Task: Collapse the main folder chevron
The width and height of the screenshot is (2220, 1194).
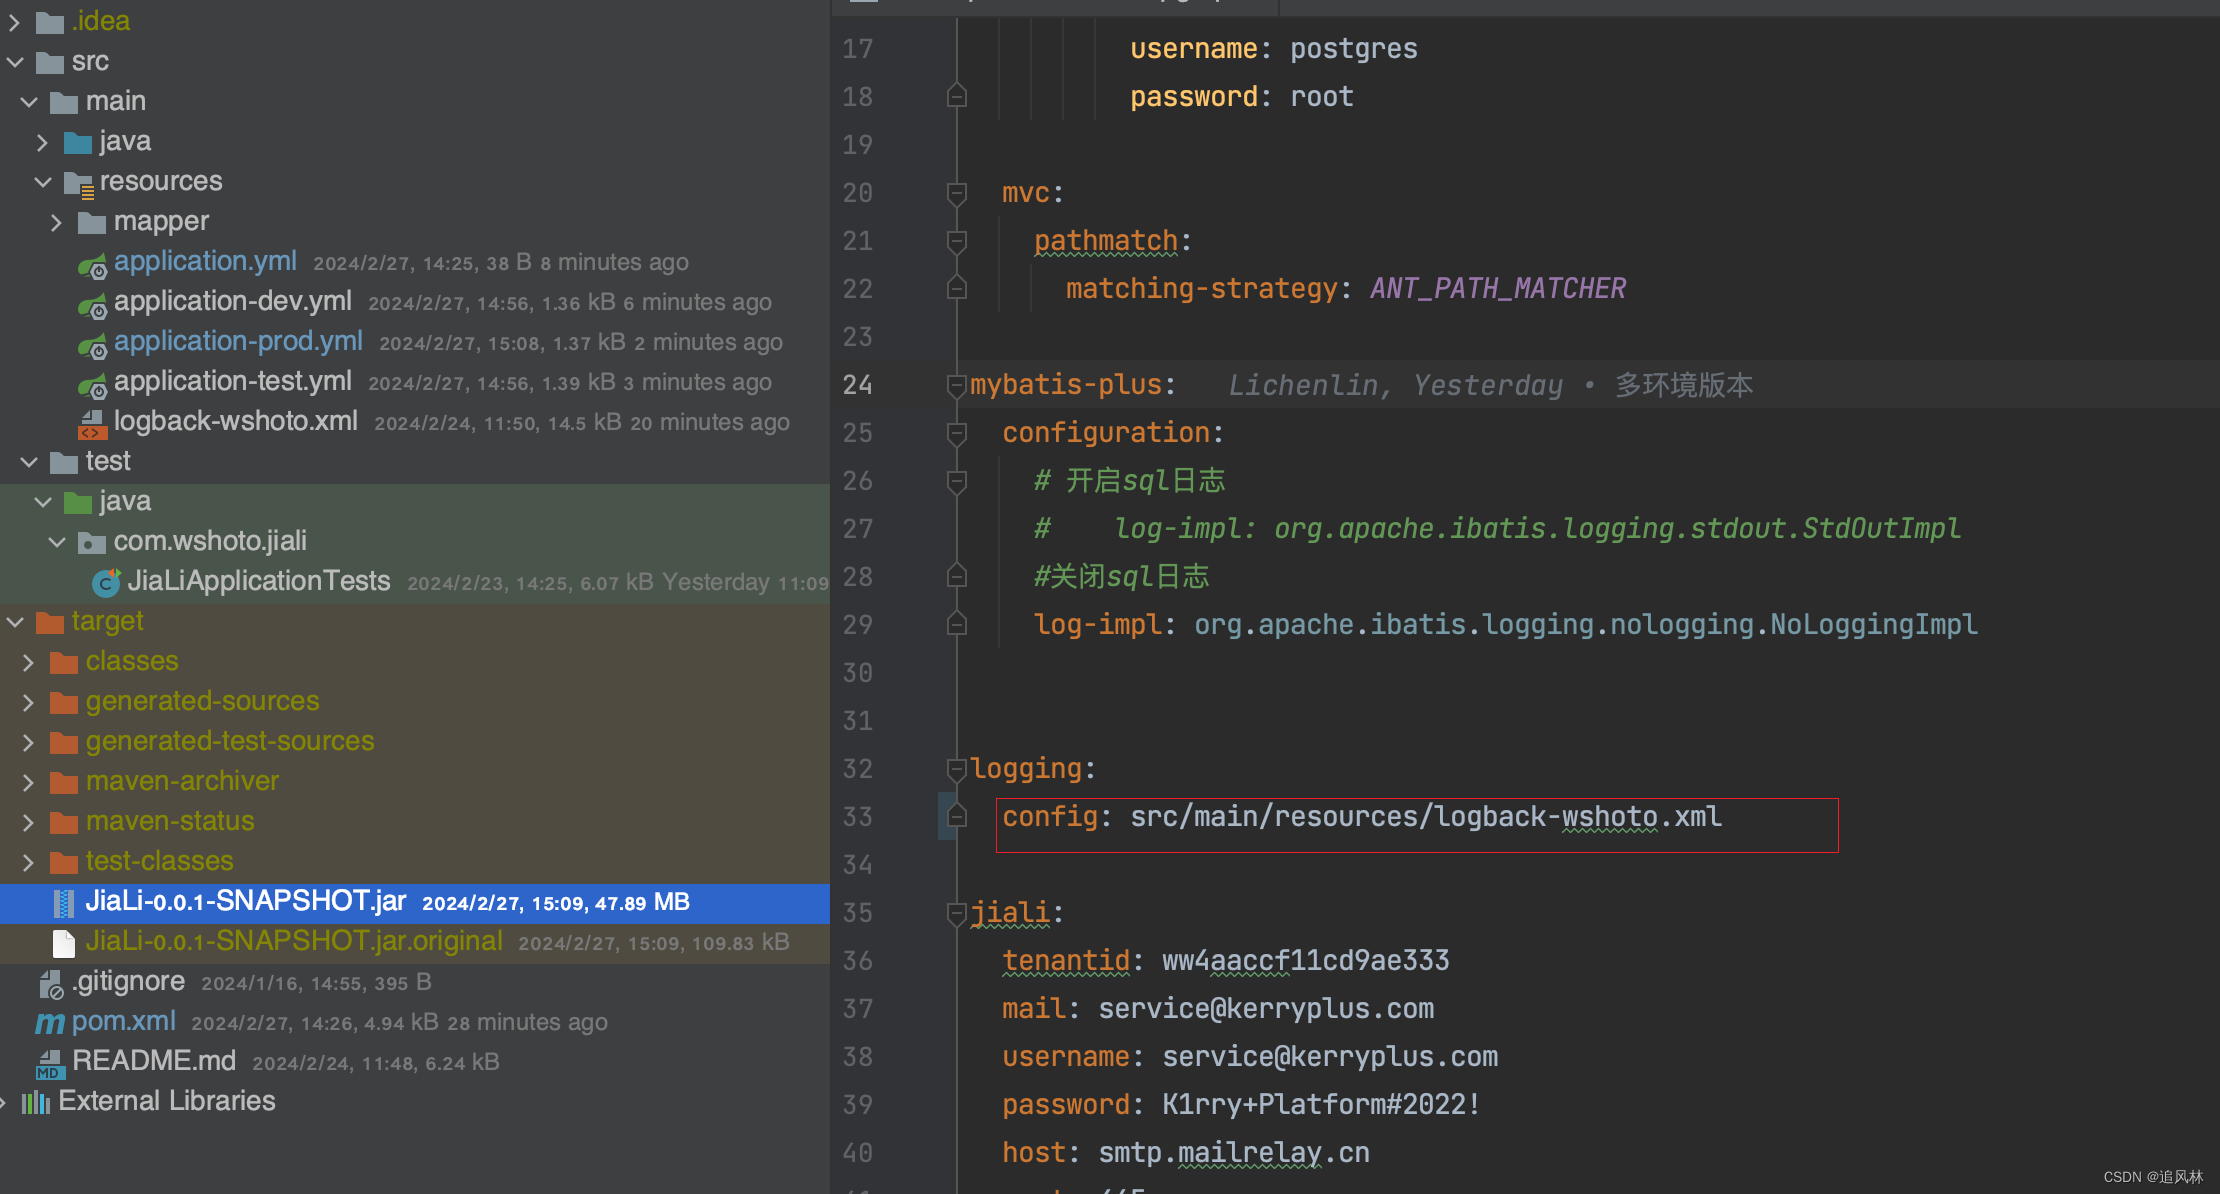Action: [x=29, y=102]
